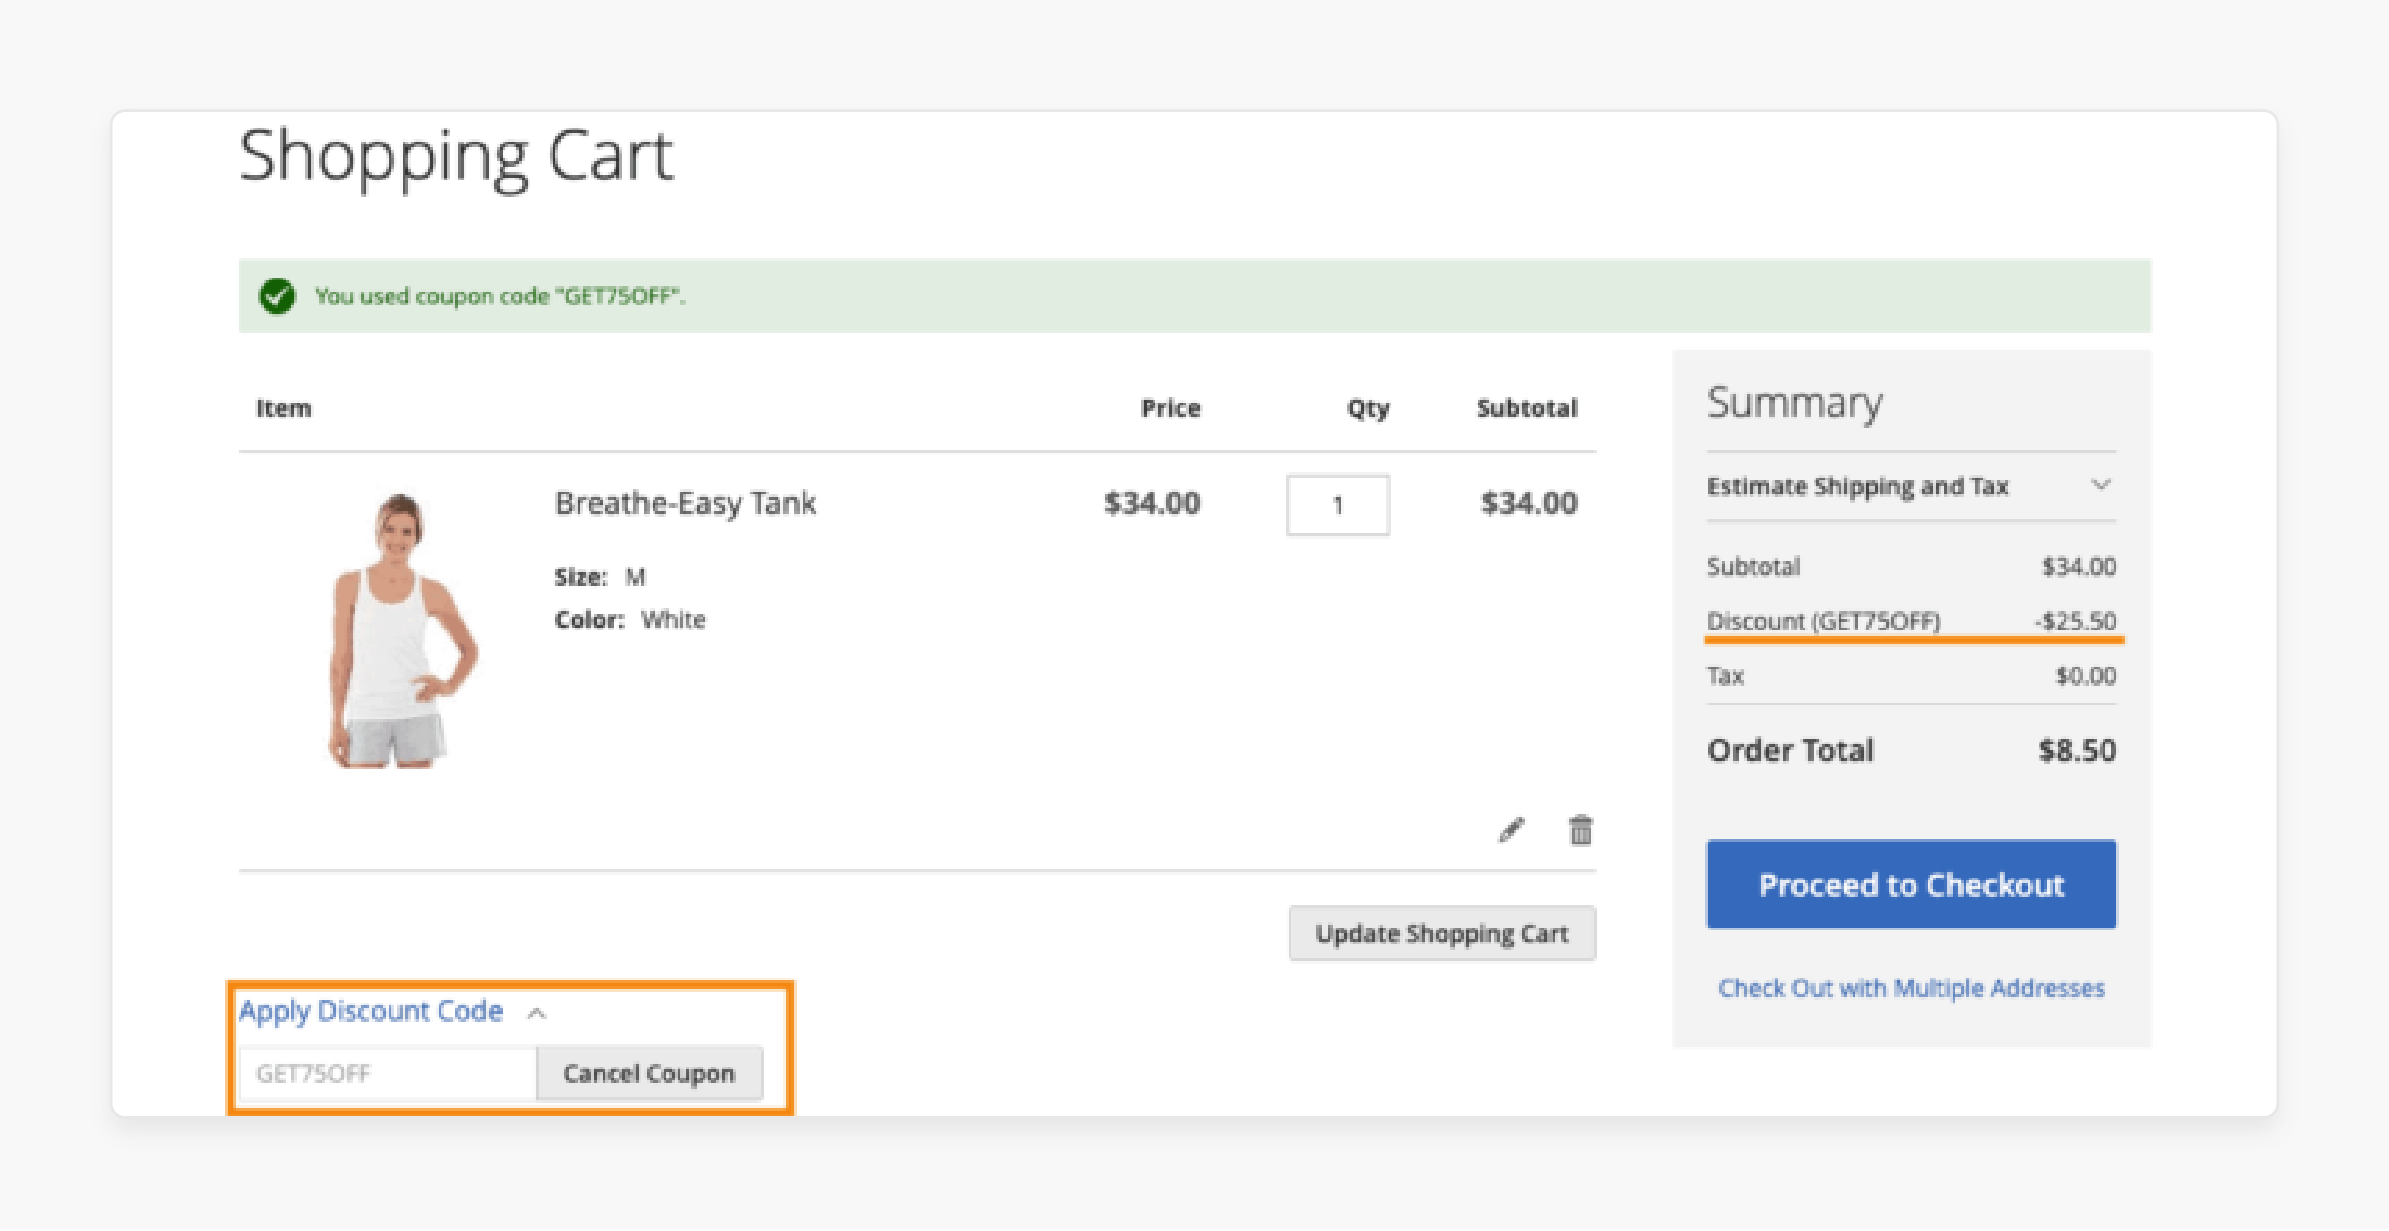Viewport: 2389px width, 1231px height.
Task: Click the Cancel Coupon button
Action: coord(649,1073)
